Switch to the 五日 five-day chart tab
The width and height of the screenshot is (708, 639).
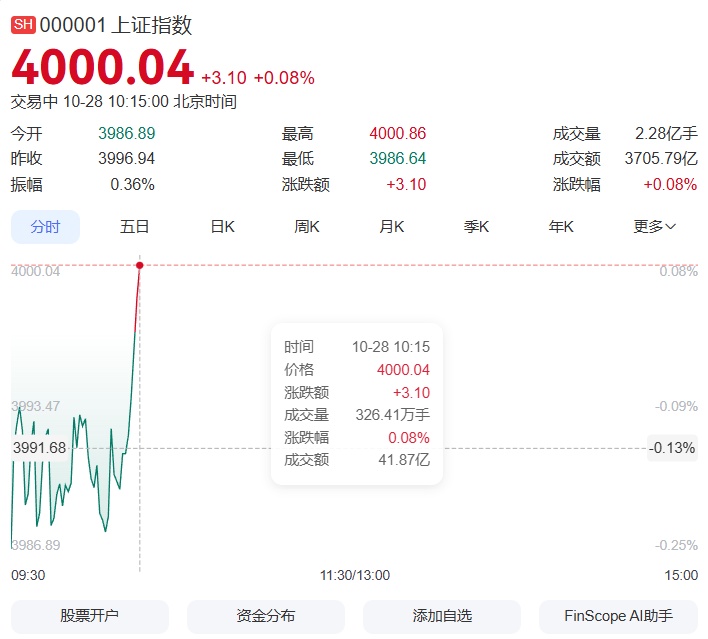pos(134,227)
